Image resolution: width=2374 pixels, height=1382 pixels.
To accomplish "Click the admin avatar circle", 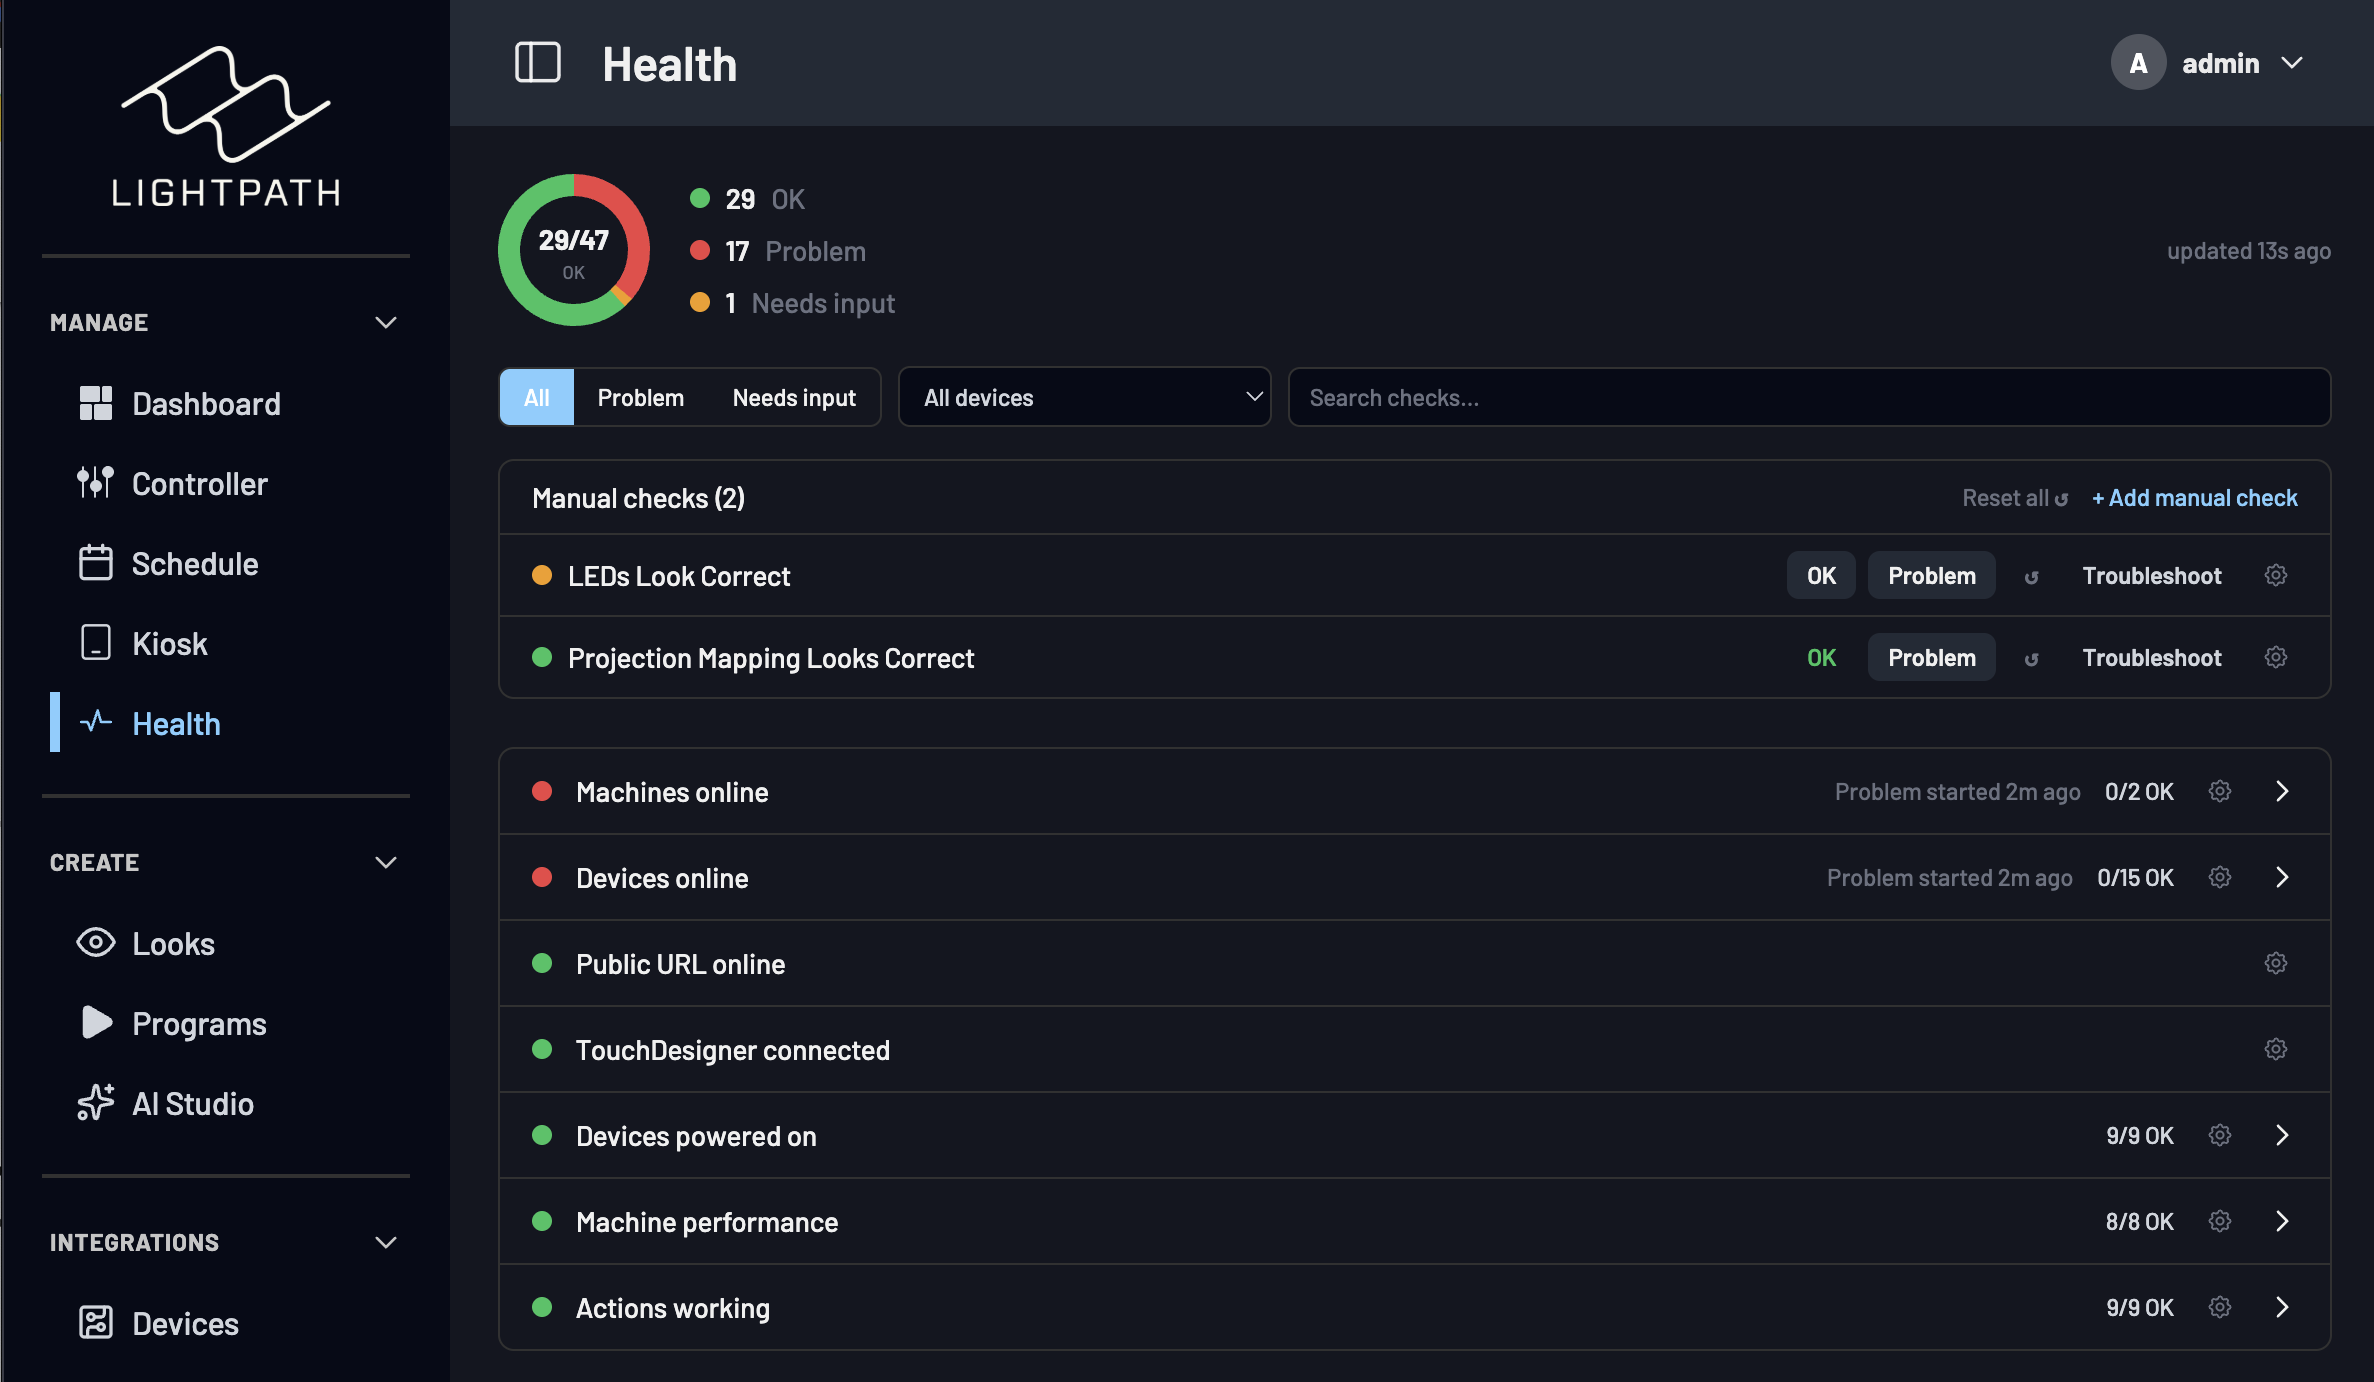I will tap(2138, 63).
